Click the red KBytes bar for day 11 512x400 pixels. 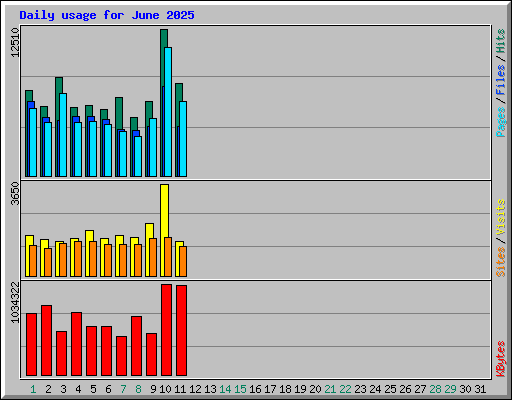(181, 330)
